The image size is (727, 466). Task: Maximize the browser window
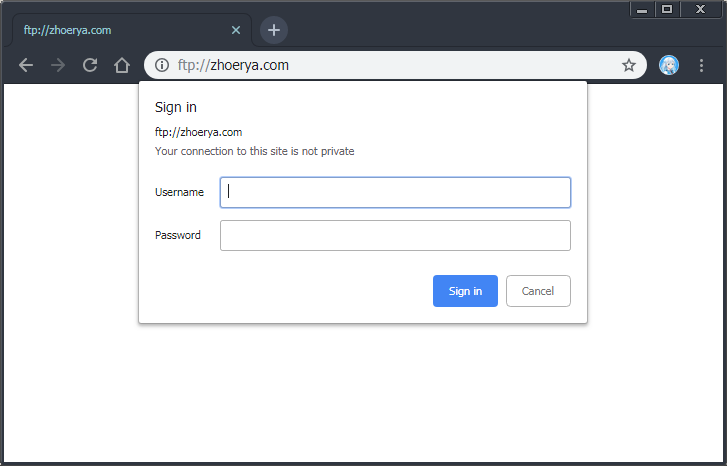tap(667, 9)
